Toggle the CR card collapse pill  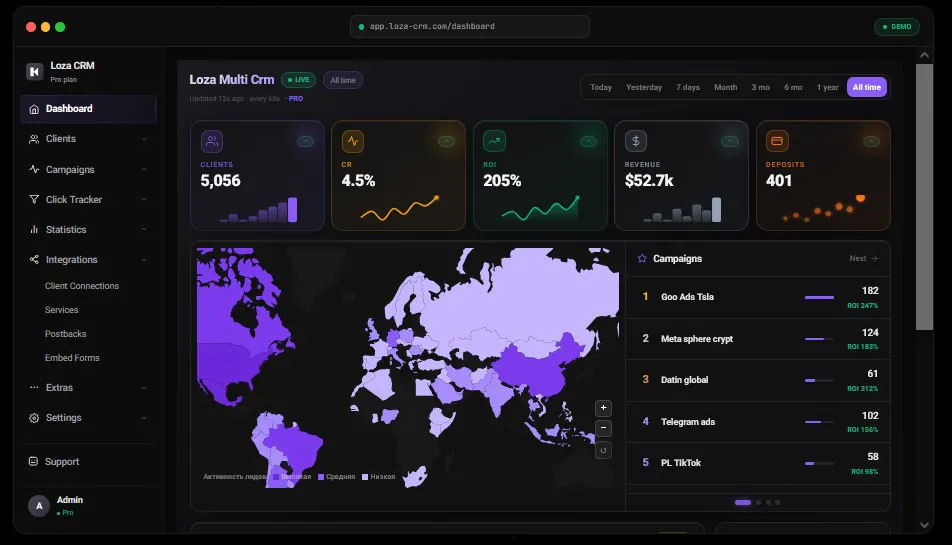[x=446, y=141]
